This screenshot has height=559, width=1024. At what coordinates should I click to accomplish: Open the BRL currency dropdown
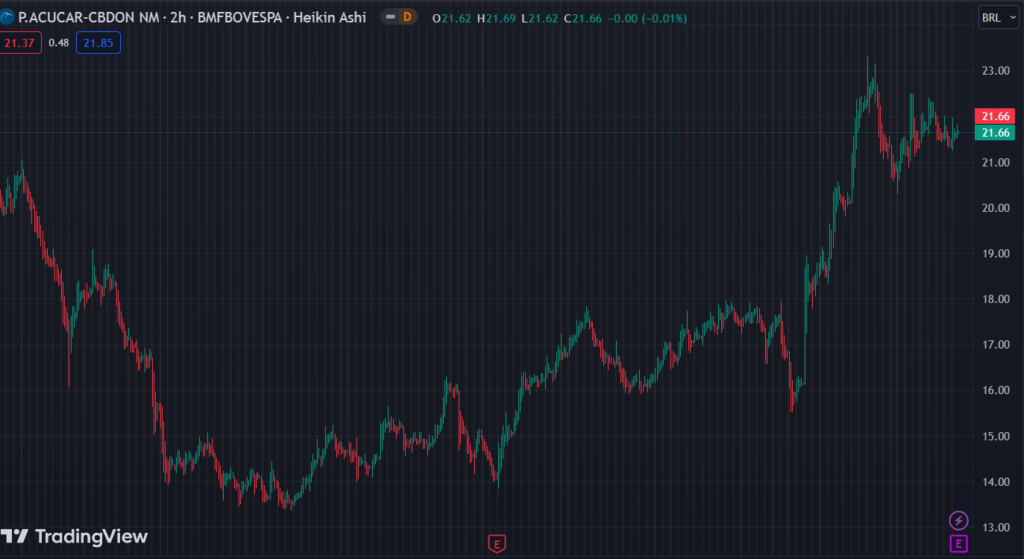point(999,18)
